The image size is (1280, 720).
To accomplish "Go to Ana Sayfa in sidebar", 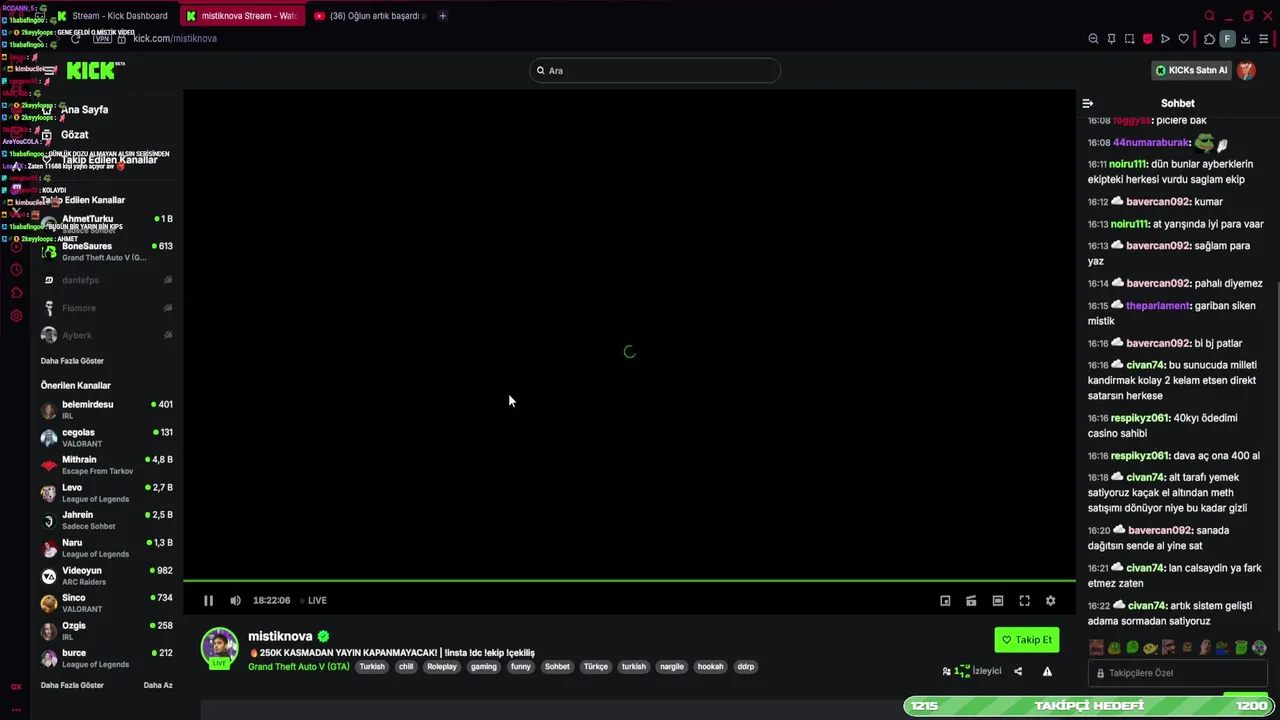I will point(85,110).
